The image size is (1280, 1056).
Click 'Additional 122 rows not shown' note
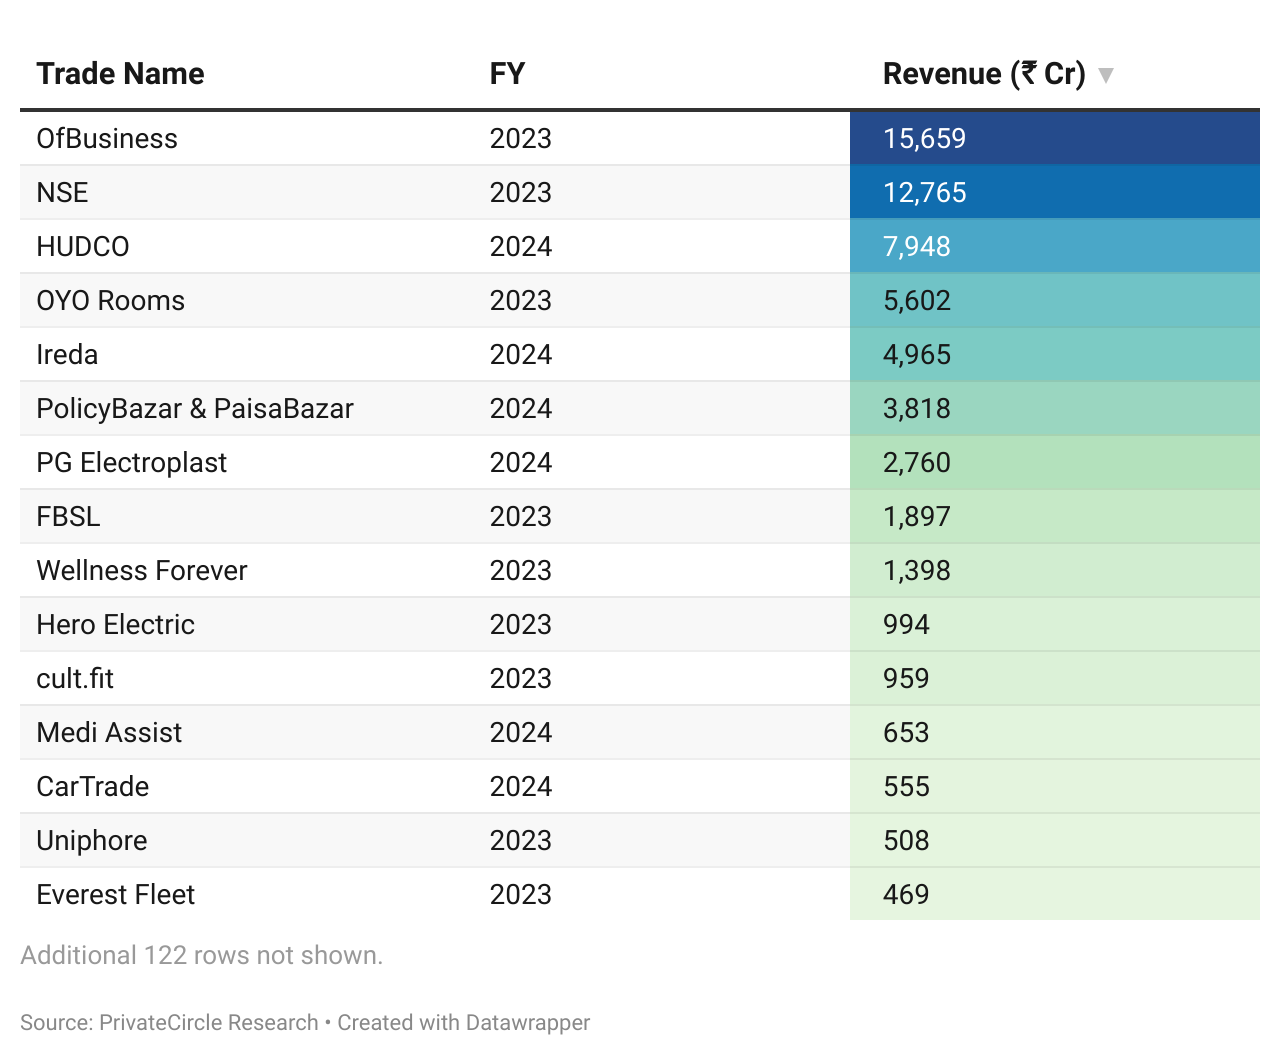[201, 955]
